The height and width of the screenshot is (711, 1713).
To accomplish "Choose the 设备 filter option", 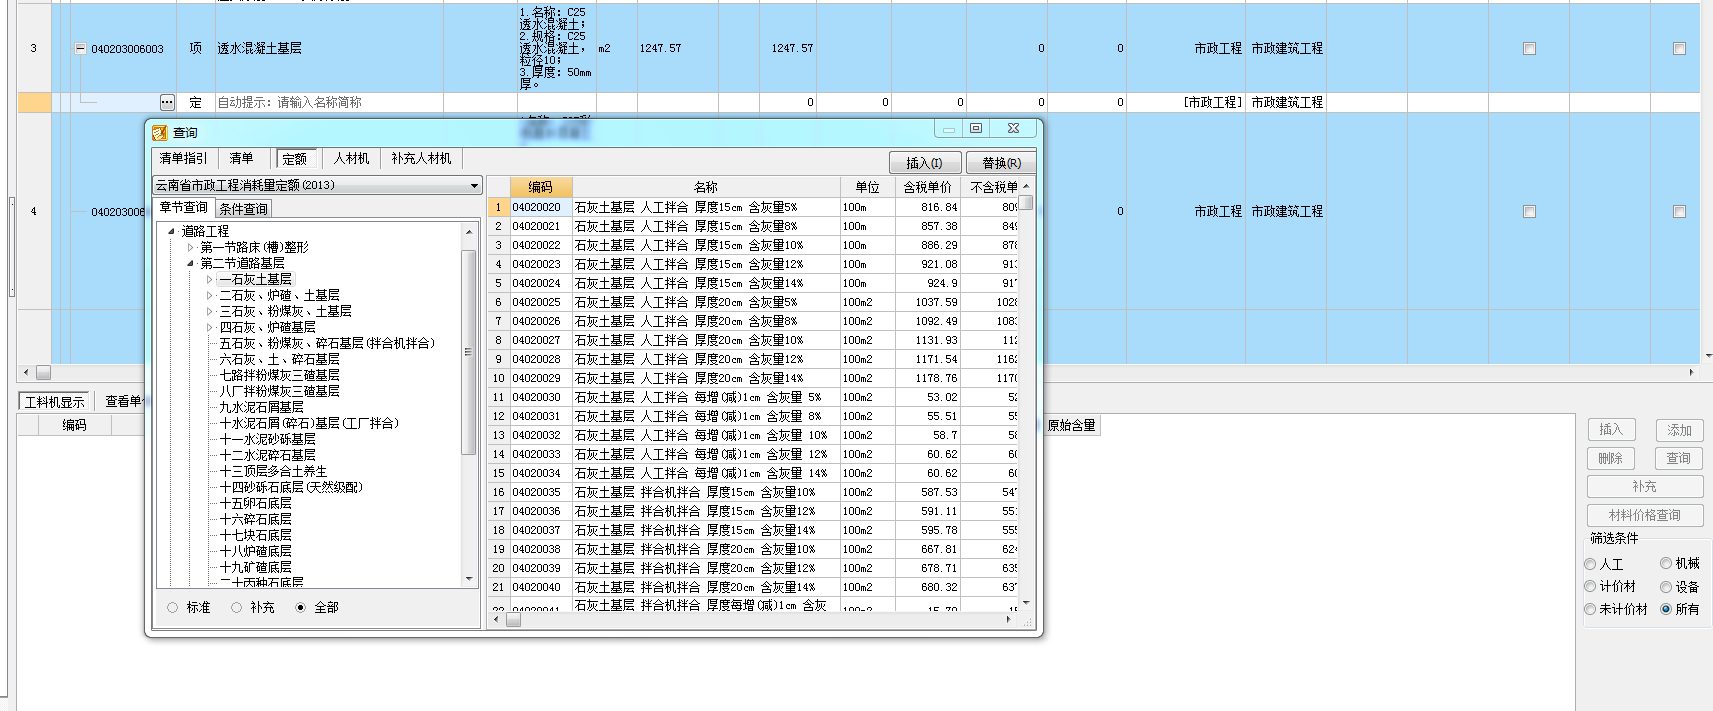I will click(1666, 587).
